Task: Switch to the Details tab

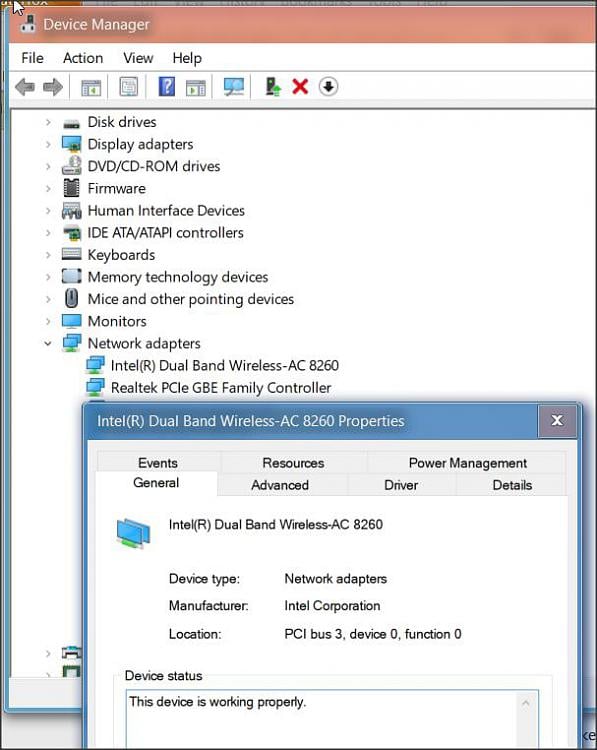Action: point(512,485)
